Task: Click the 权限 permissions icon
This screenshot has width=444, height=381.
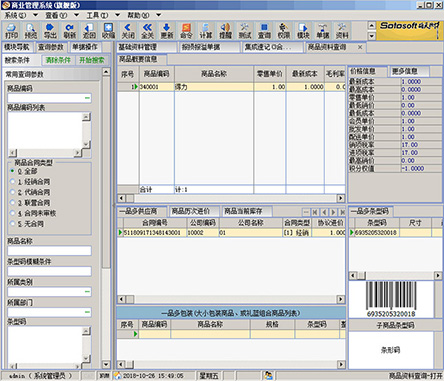Action: tap(284, 31)
